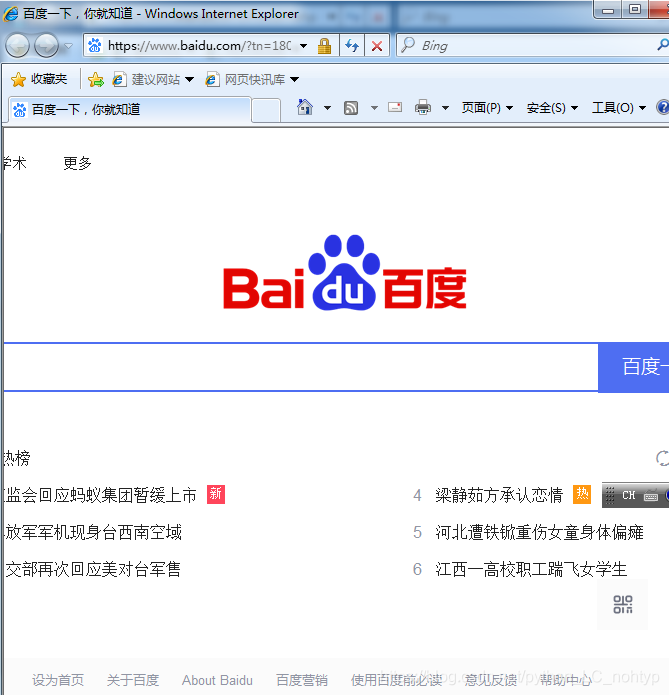Click into the Baidu search input field
Screen dimensions: 669x695
(x=301, y=367)
